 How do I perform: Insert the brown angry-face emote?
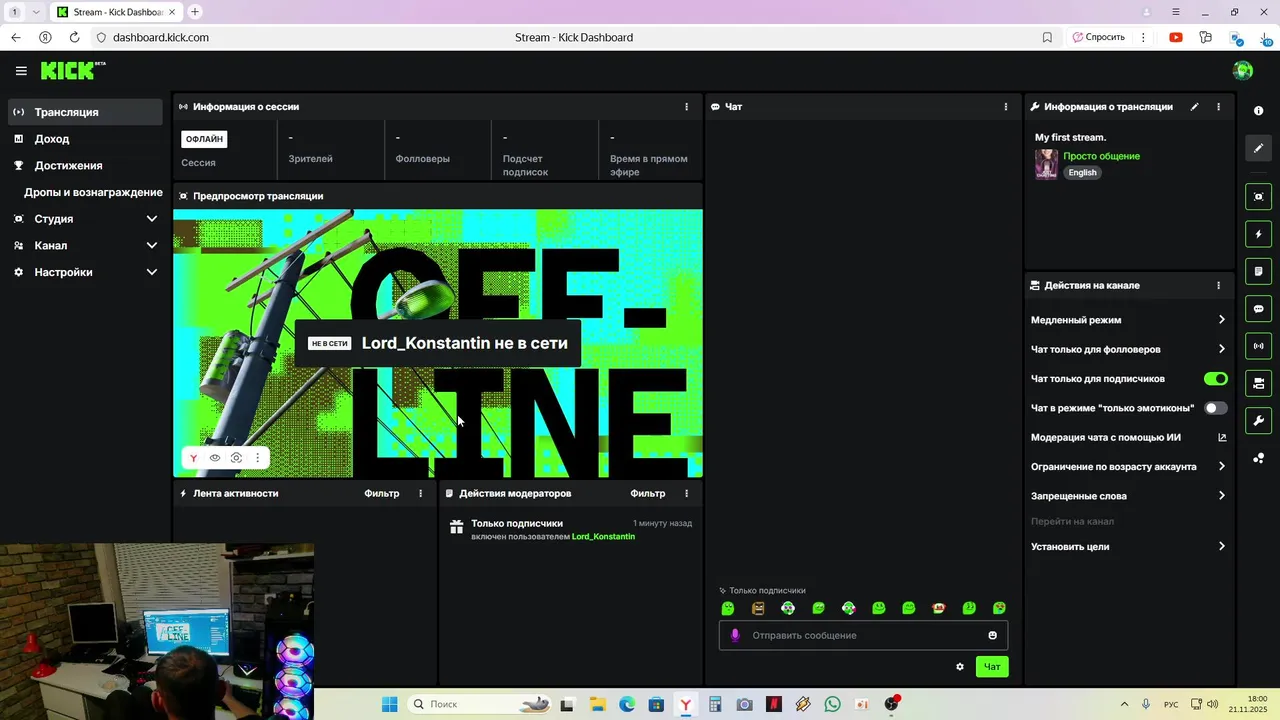(x=758, y=608)
